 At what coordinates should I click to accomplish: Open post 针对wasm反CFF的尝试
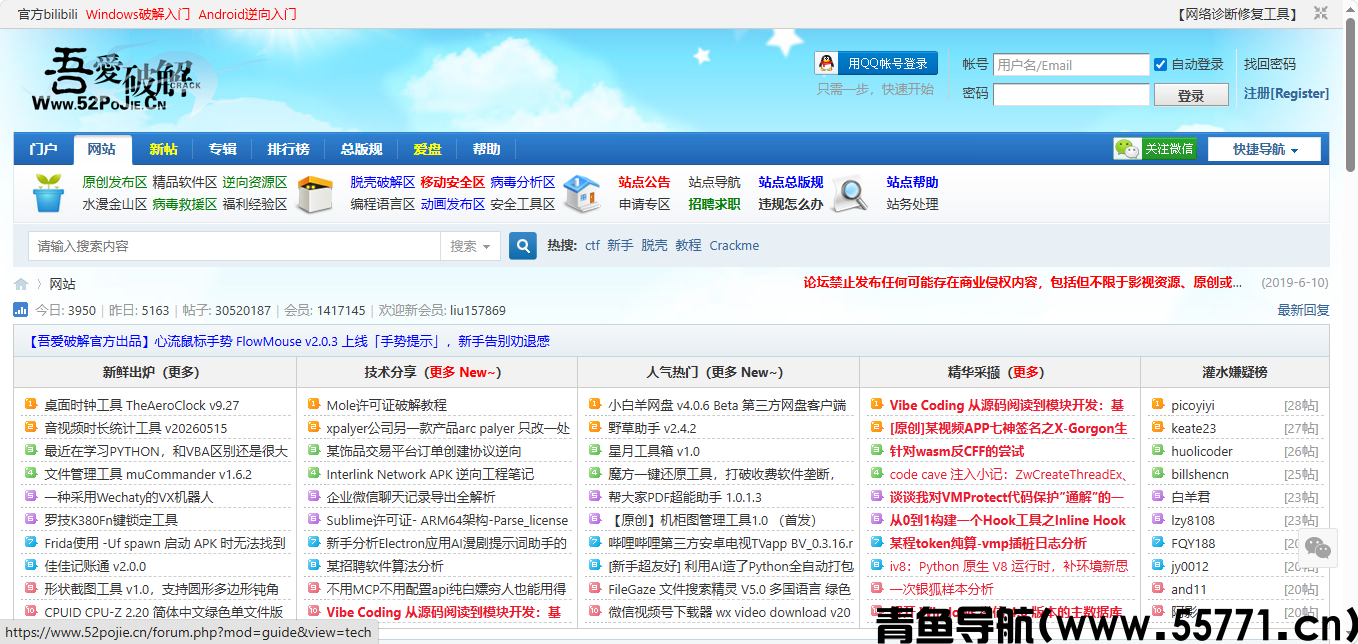[957, 451]
